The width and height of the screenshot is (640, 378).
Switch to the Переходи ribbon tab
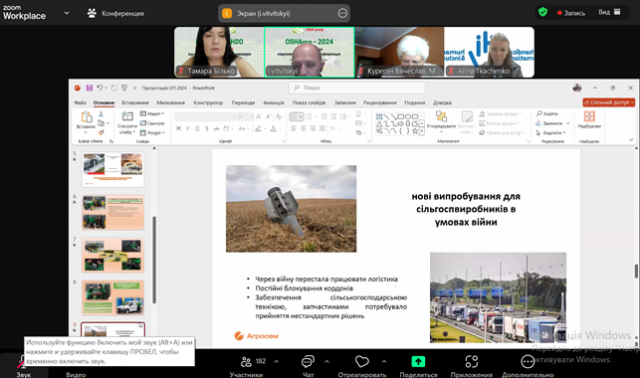[243, 102]
